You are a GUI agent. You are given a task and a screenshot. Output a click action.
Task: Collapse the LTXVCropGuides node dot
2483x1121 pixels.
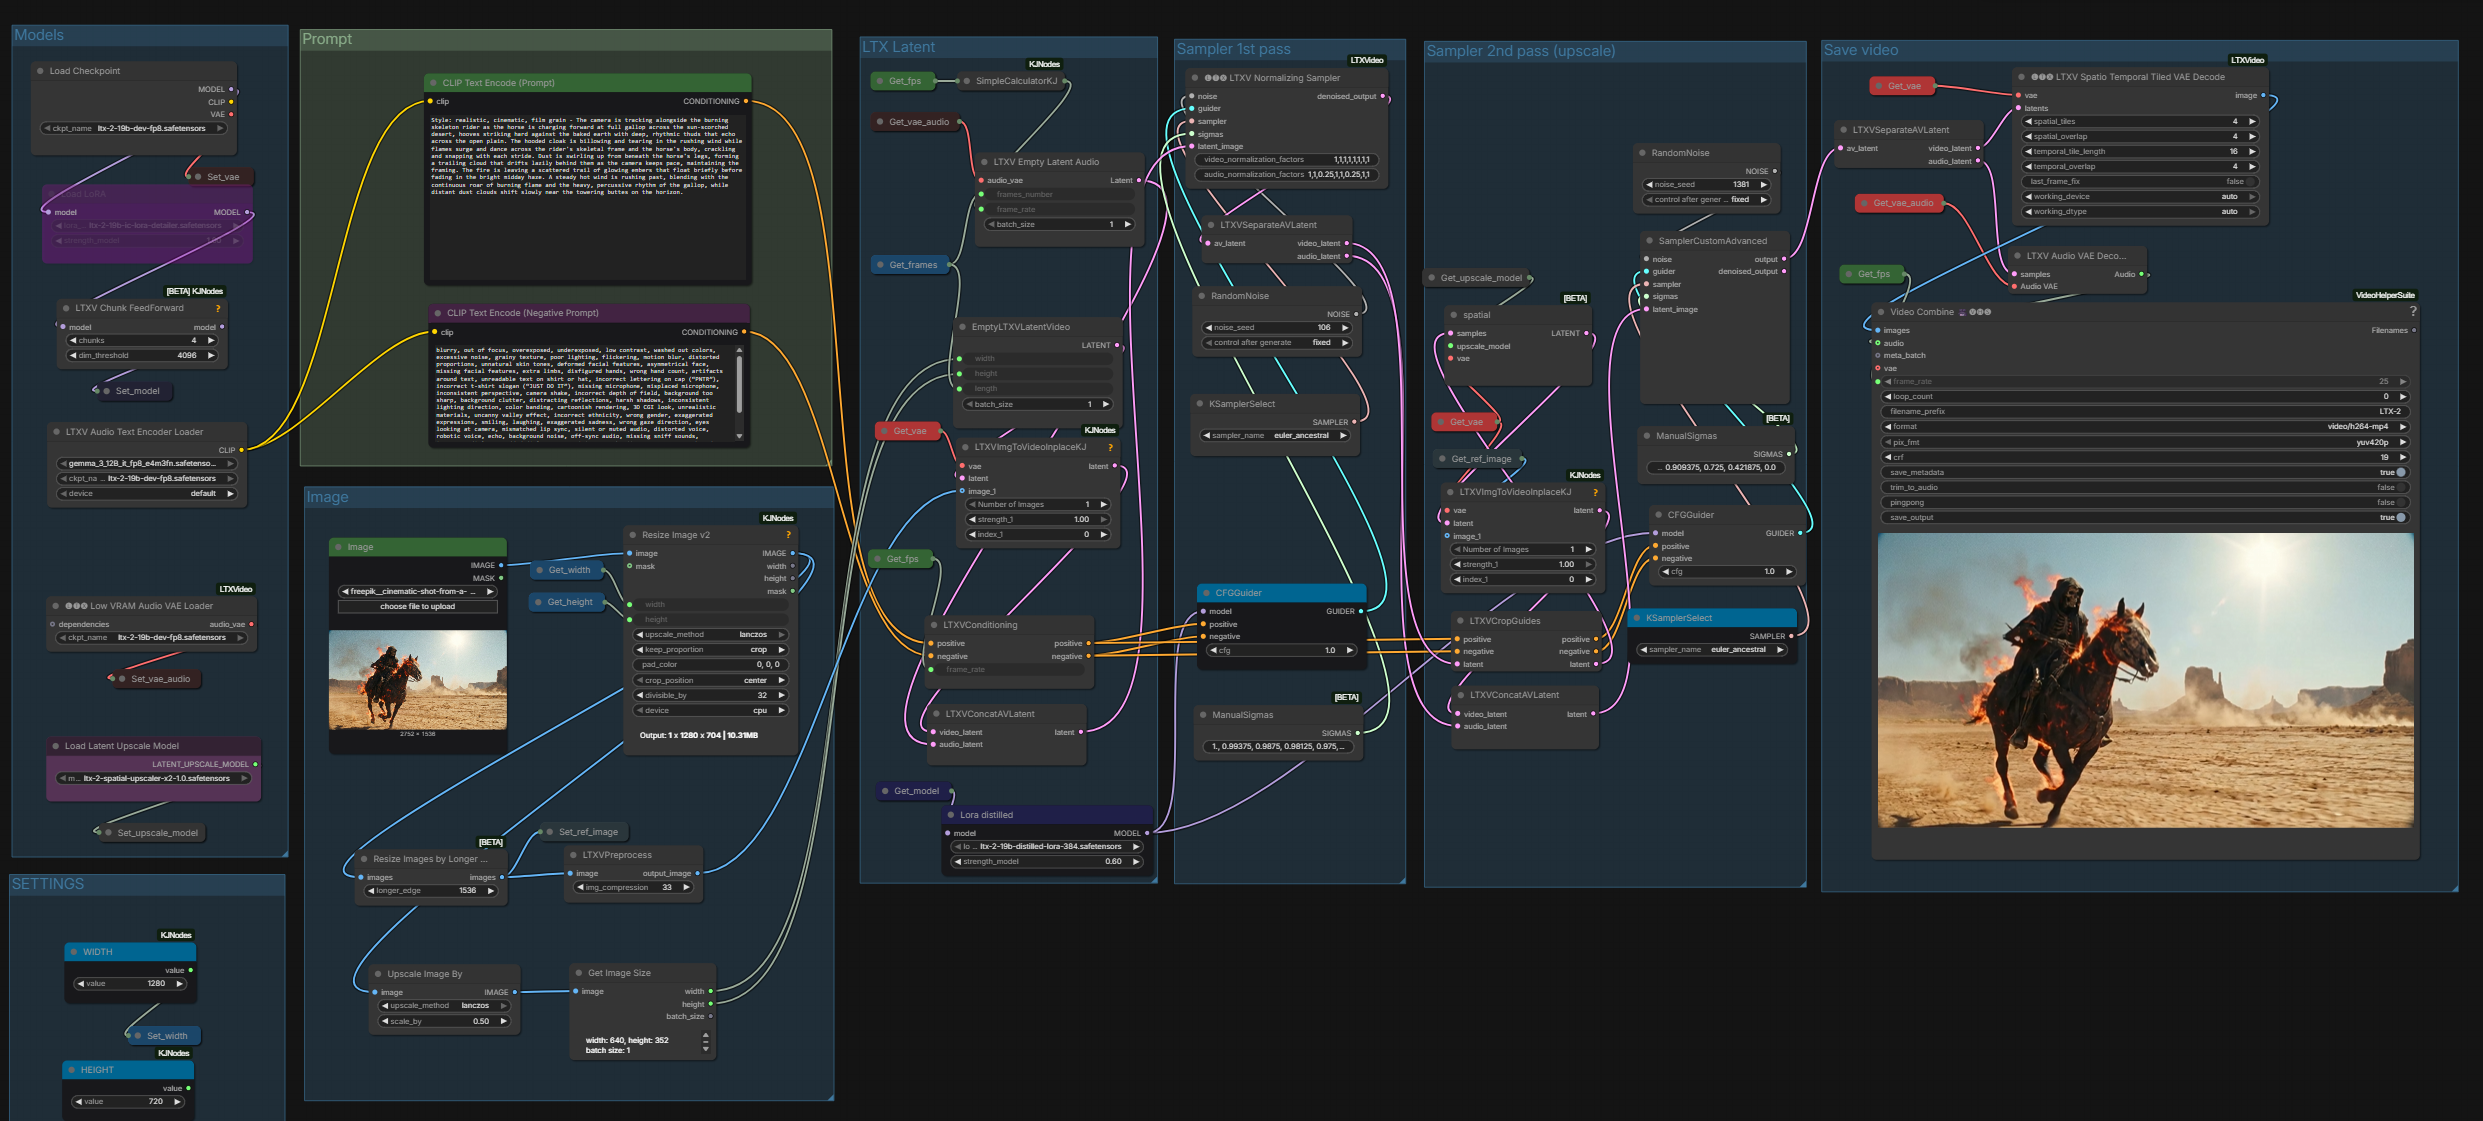point(1460,621)
